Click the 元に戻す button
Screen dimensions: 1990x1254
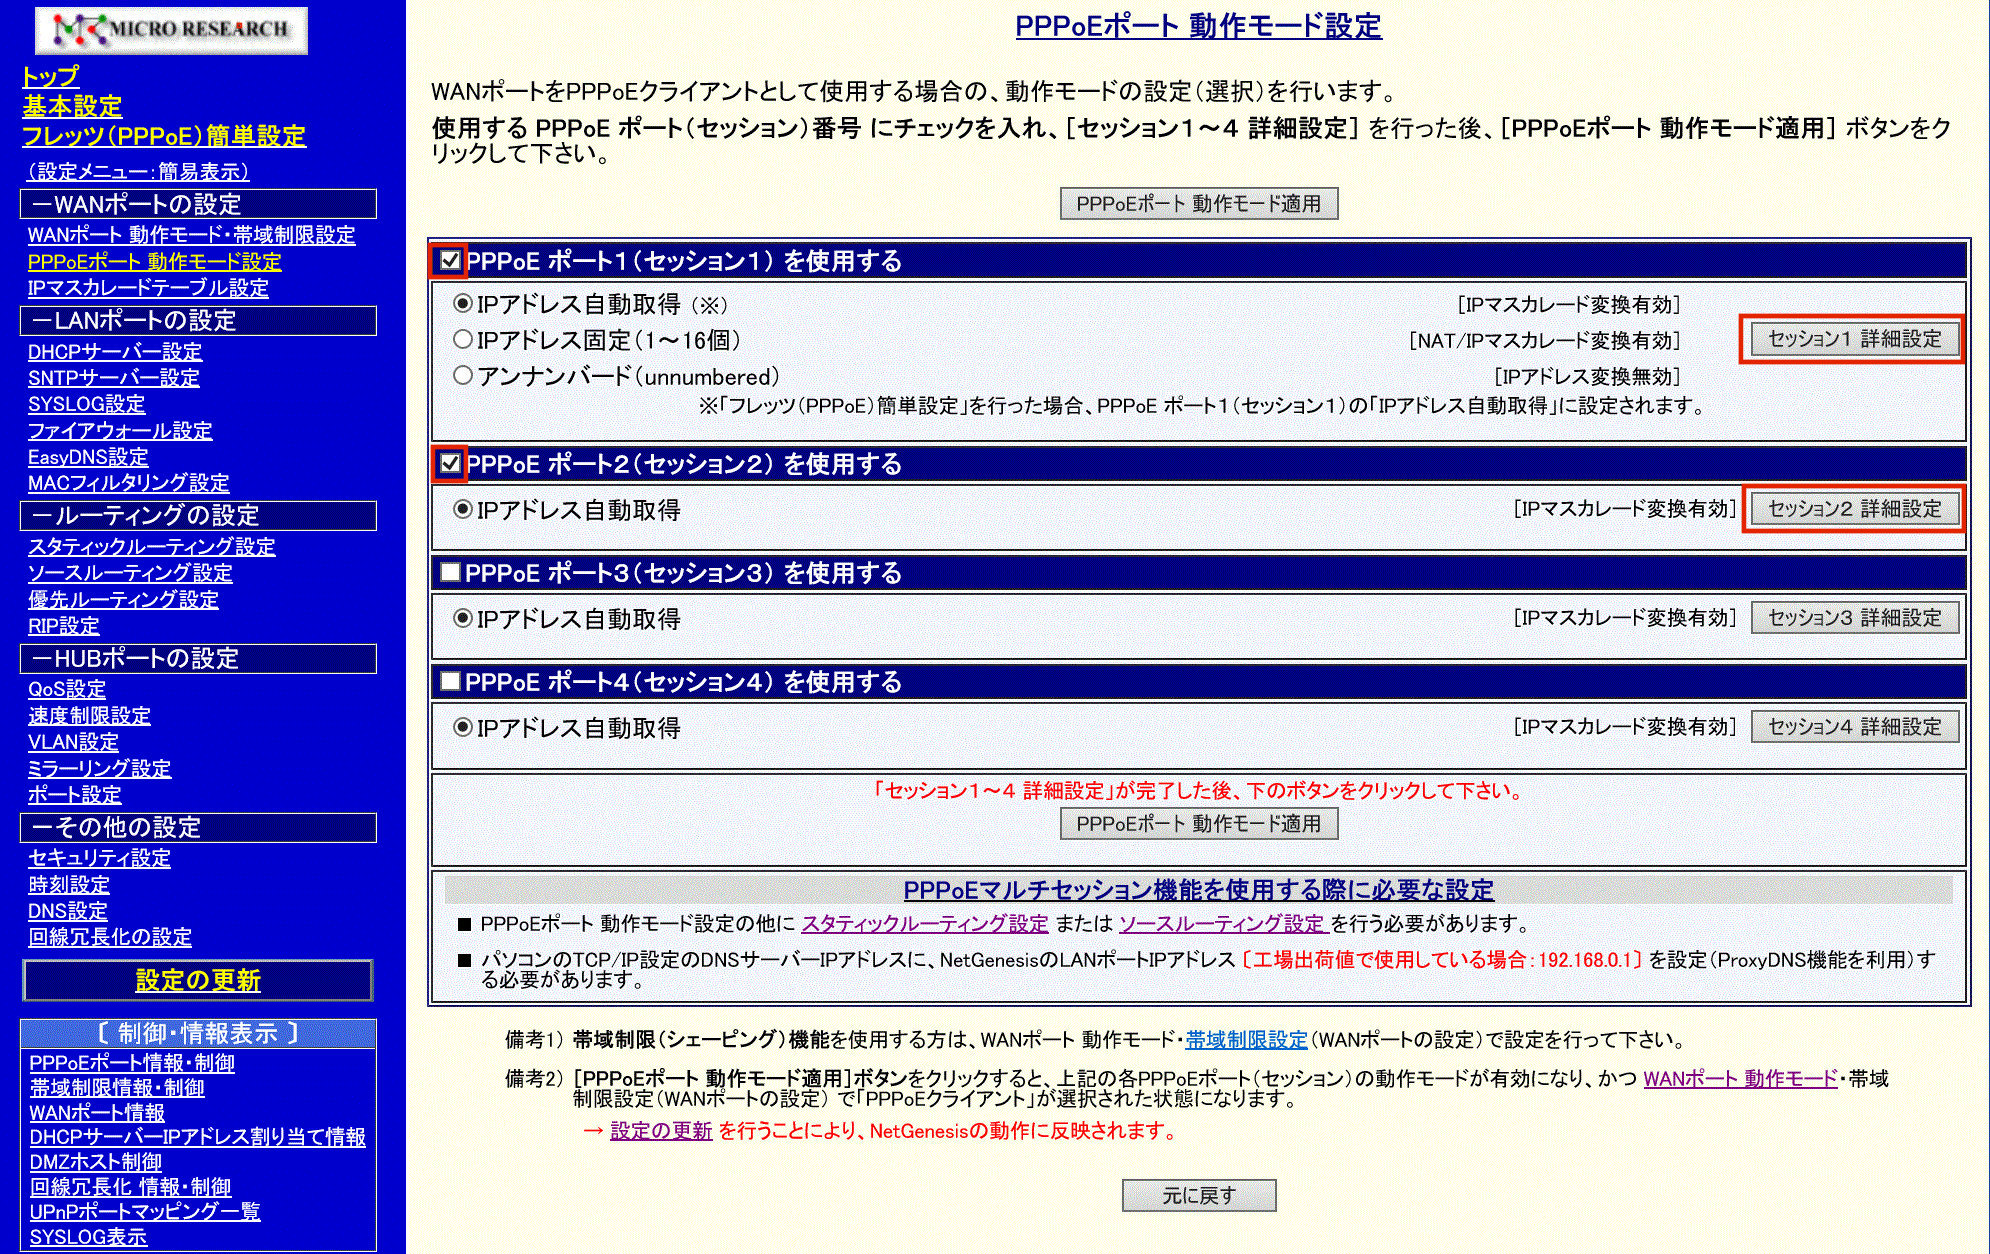point(1199,1195)
